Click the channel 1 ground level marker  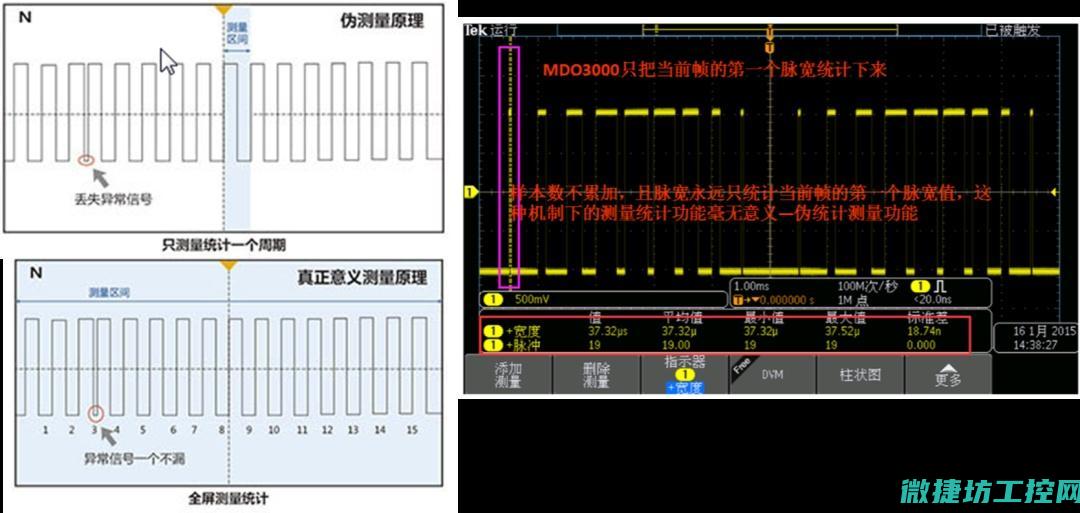point(470,191)
